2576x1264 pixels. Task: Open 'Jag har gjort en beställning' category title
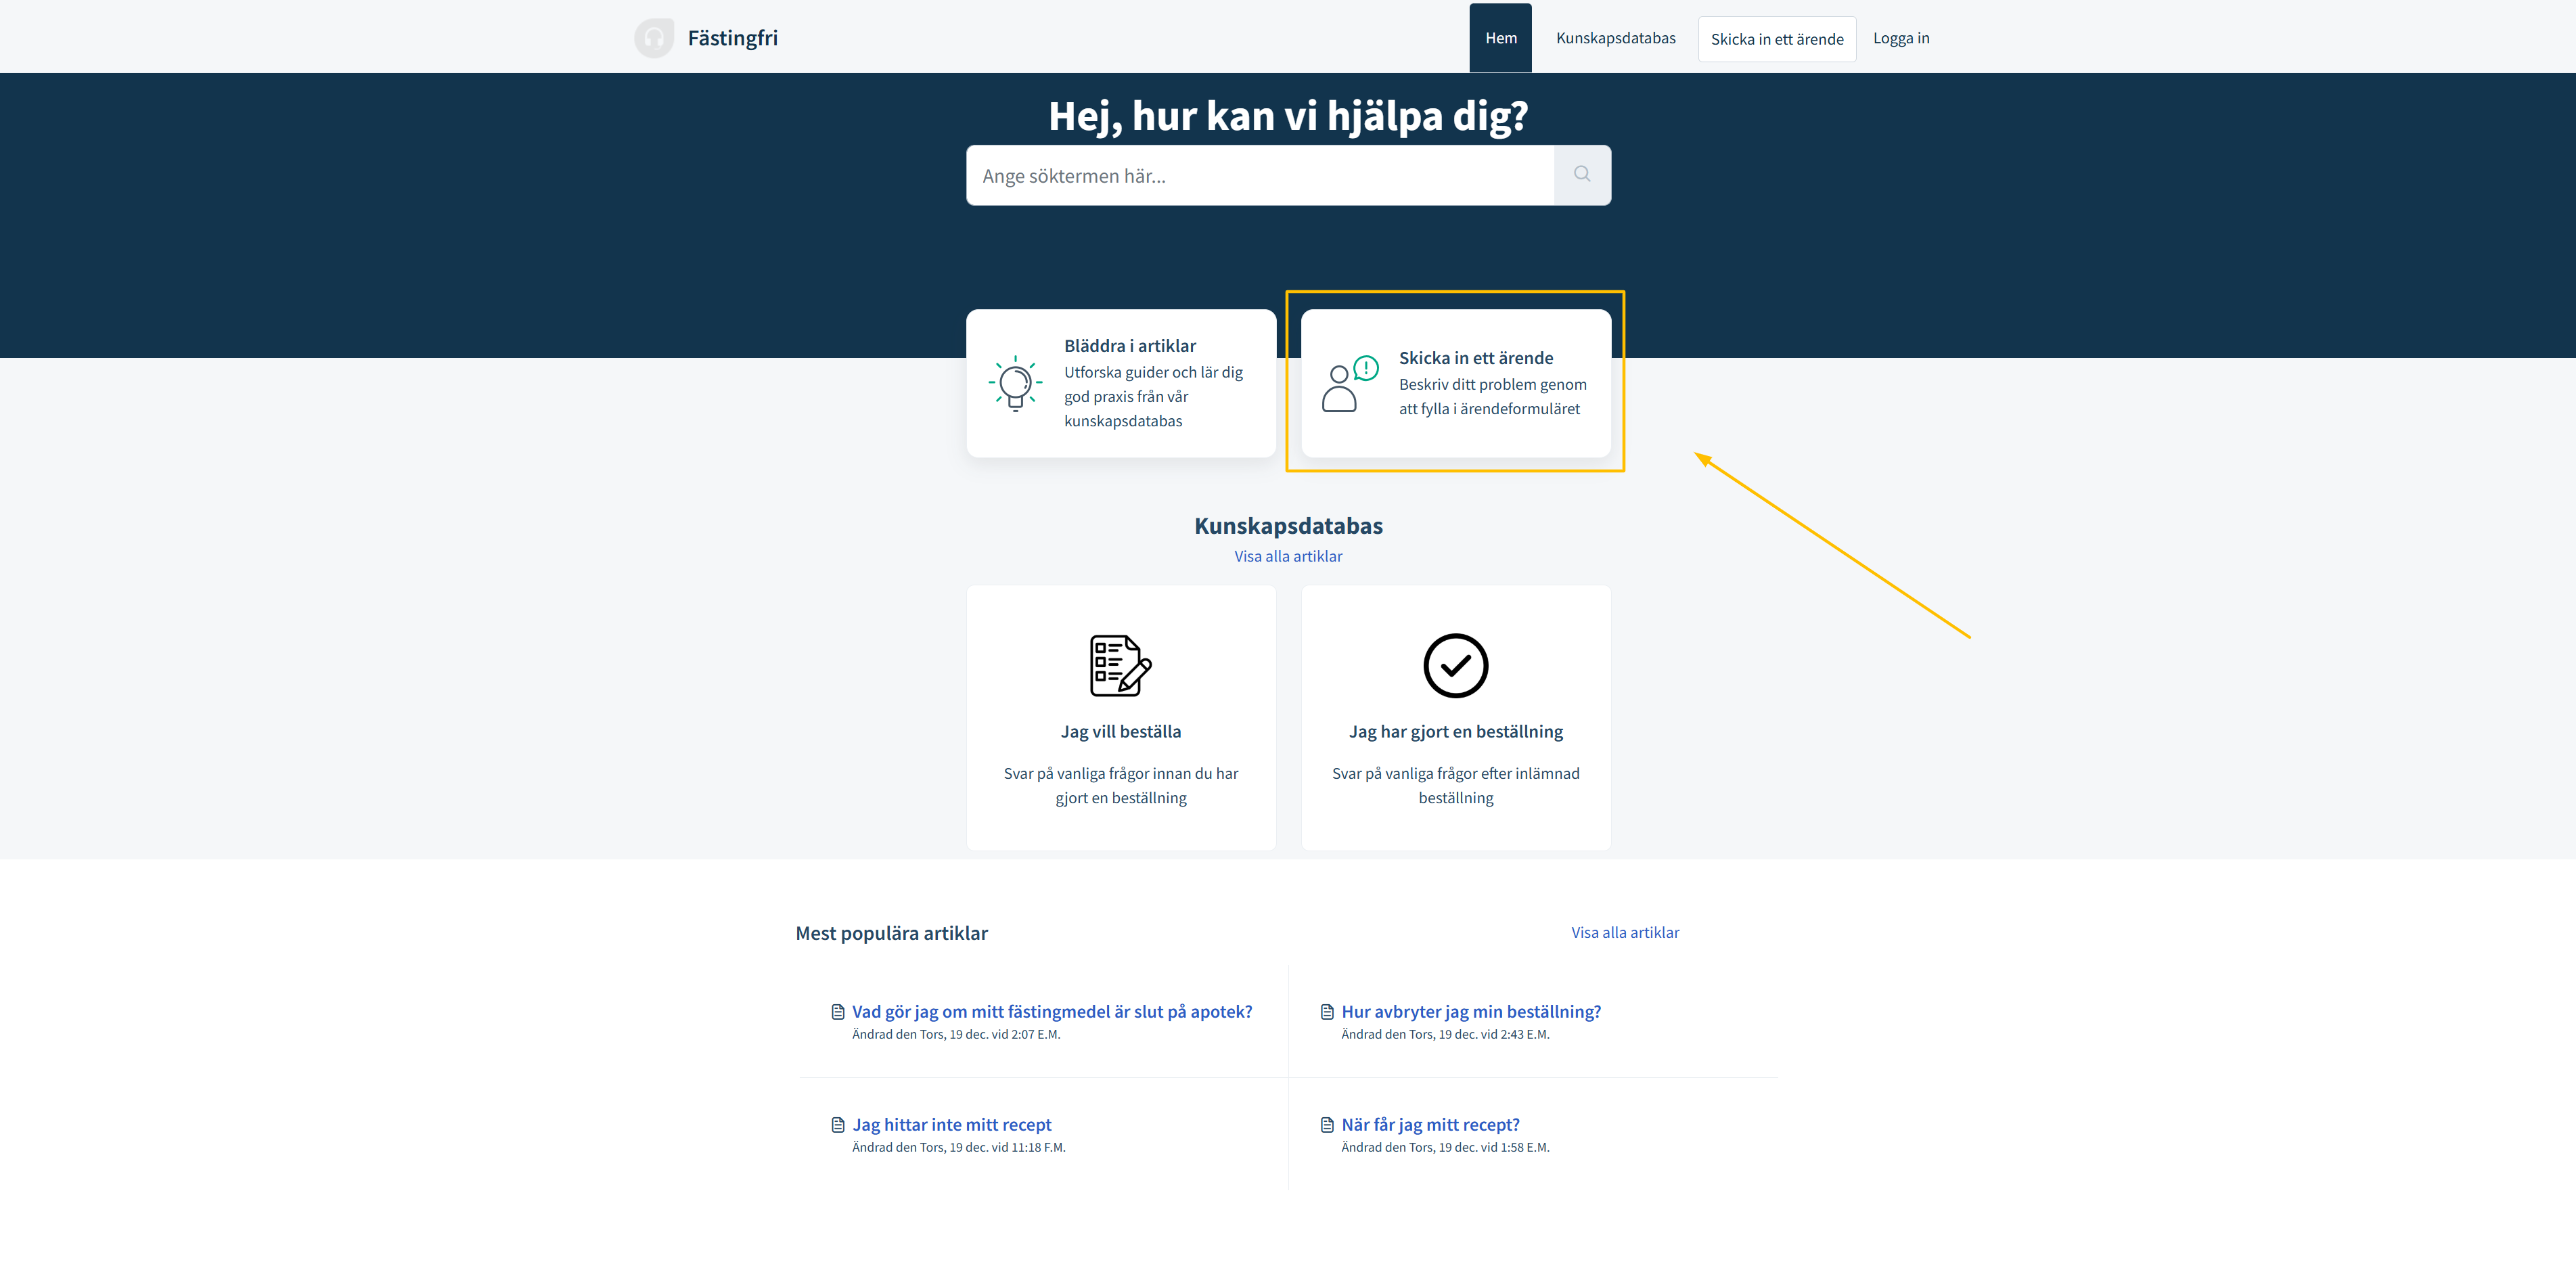coord(1455,731)
